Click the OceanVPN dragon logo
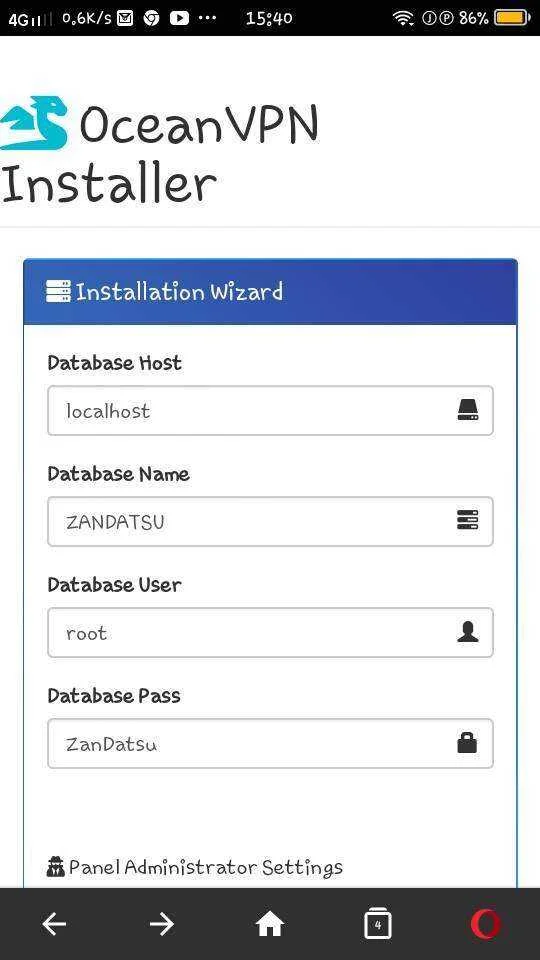The image size is (540, 960). coord(34,123)
